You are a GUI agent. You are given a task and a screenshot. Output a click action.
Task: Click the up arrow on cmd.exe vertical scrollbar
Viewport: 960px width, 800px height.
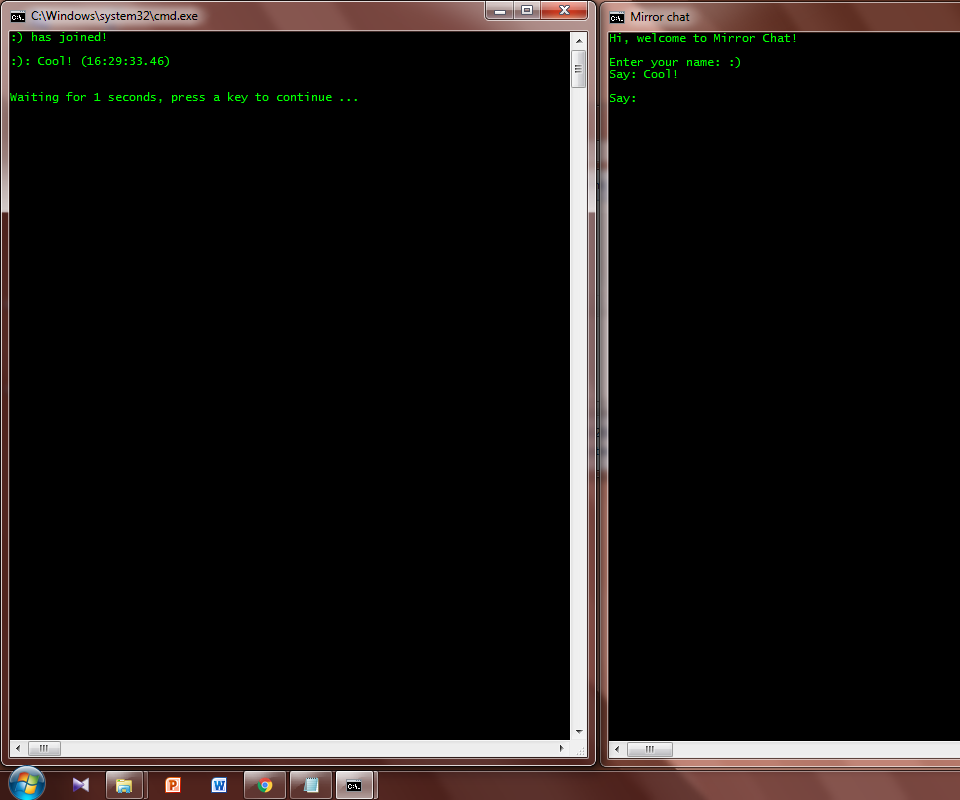point(578,39)
